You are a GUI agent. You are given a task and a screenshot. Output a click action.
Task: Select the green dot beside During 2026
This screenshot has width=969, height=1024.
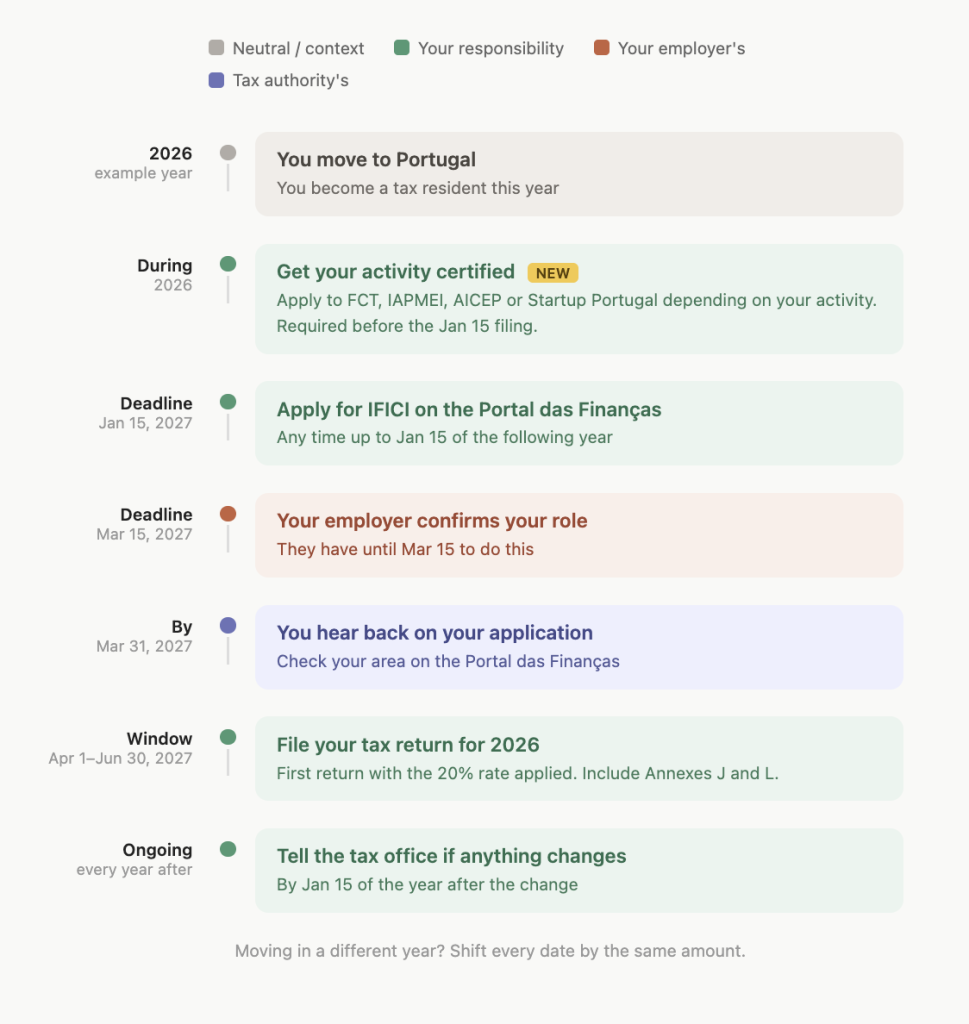228,264
